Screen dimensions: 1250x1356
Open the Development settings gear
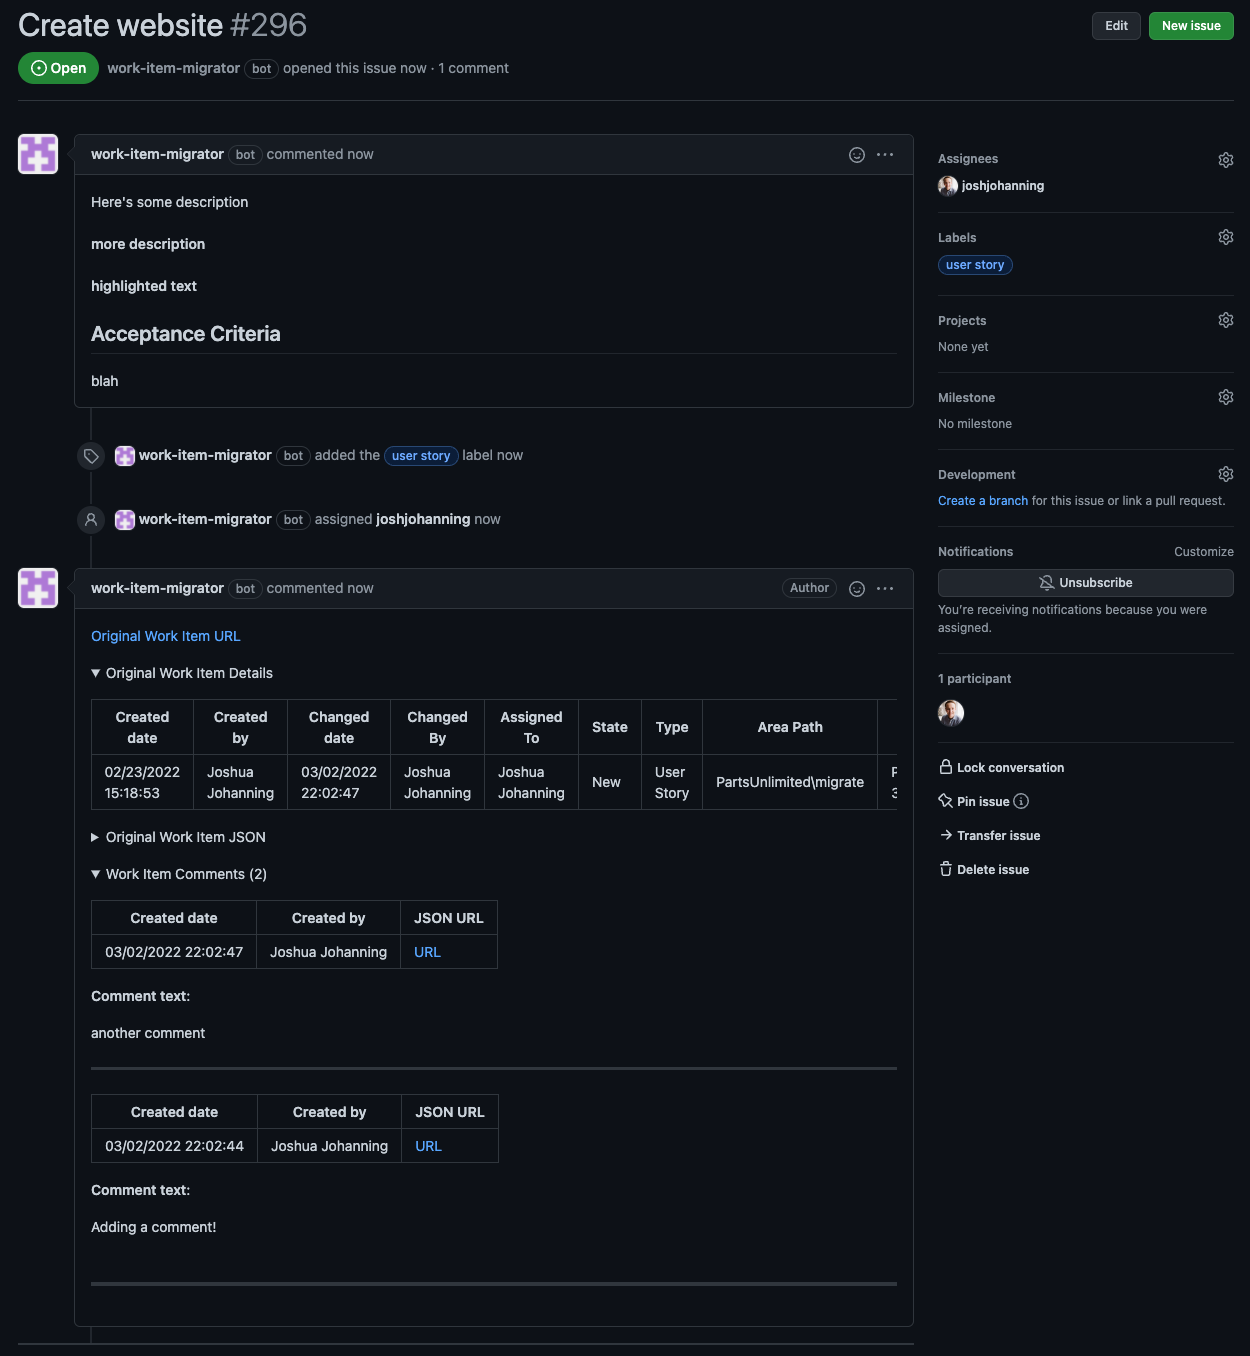(x=1225, y=474)
